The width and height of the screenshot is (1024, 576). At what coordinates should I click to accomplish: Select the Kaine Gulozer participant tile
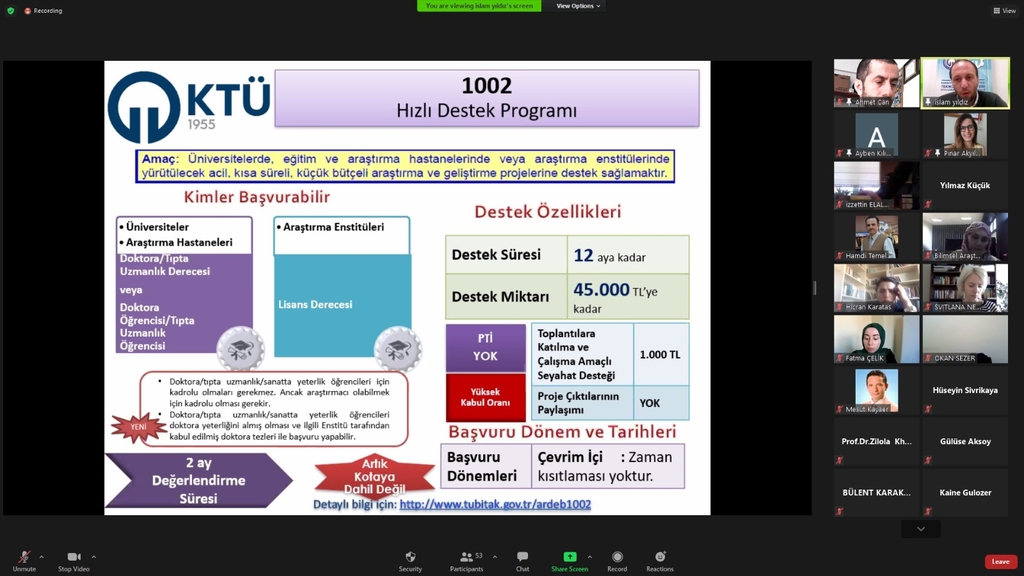pyautogui.click(x=965, y=493)
